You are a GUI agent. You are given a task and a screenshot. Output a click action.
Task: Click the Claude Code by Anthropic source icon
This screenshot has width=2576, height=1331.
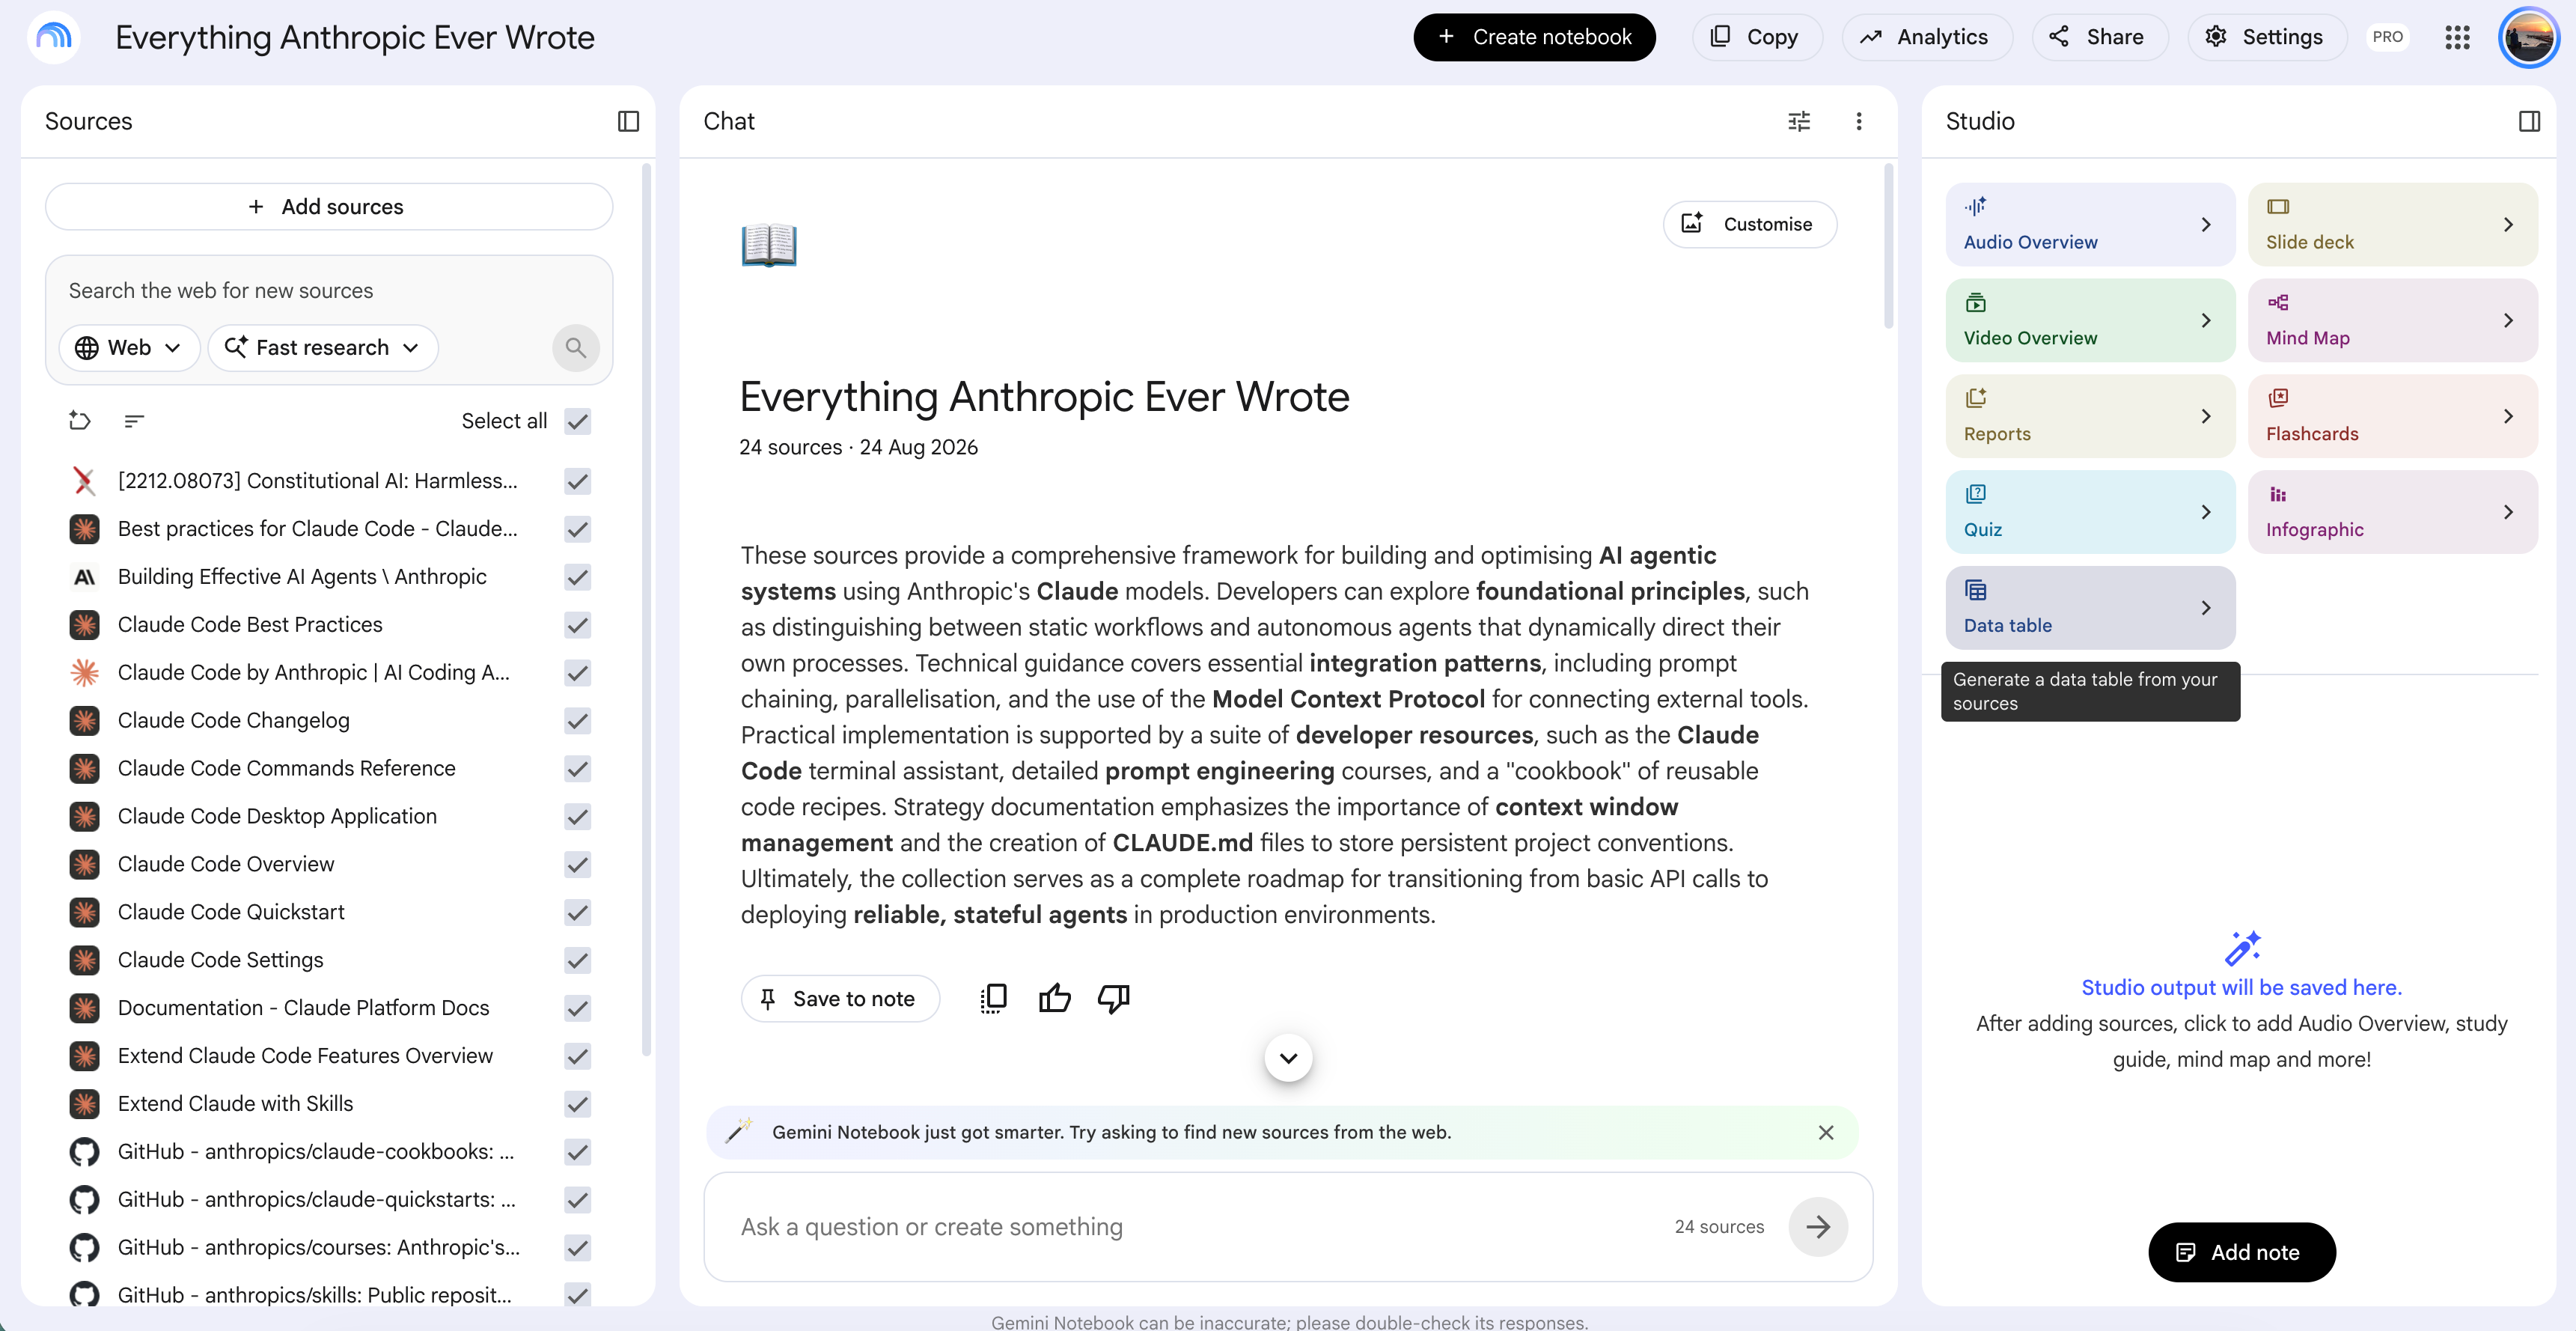point(84,673)
